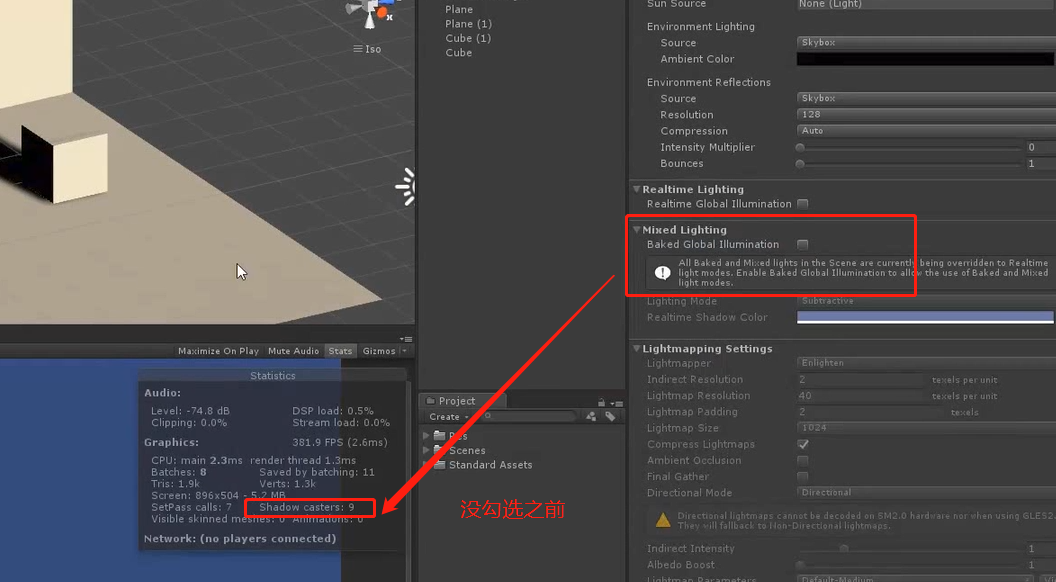Expand the Scenes folder in Project panel
Image resolution: width=1056 pixels, height=582 pixels.
tap(427, 450)
